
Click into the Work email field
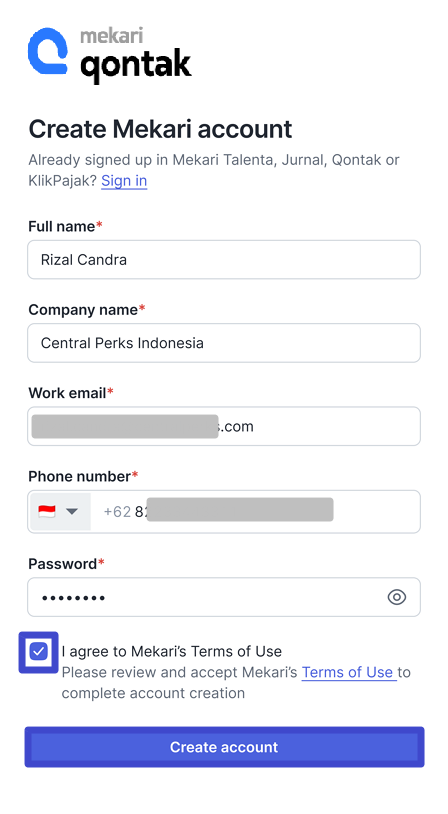[x=224, y=426]
